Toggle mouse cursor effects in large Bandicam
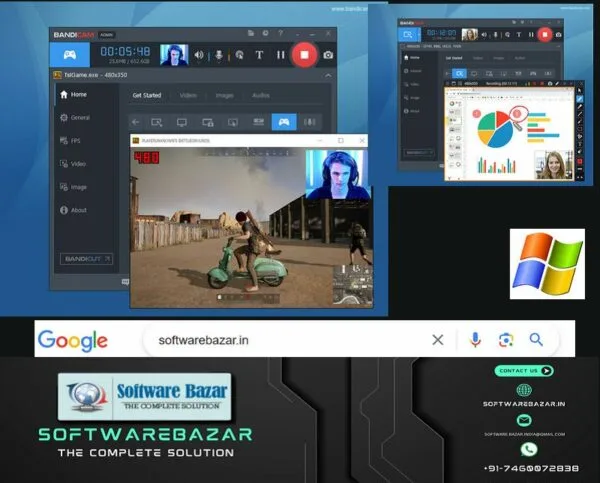Screen dimensions: 600x483 click(x=240, y=55)
